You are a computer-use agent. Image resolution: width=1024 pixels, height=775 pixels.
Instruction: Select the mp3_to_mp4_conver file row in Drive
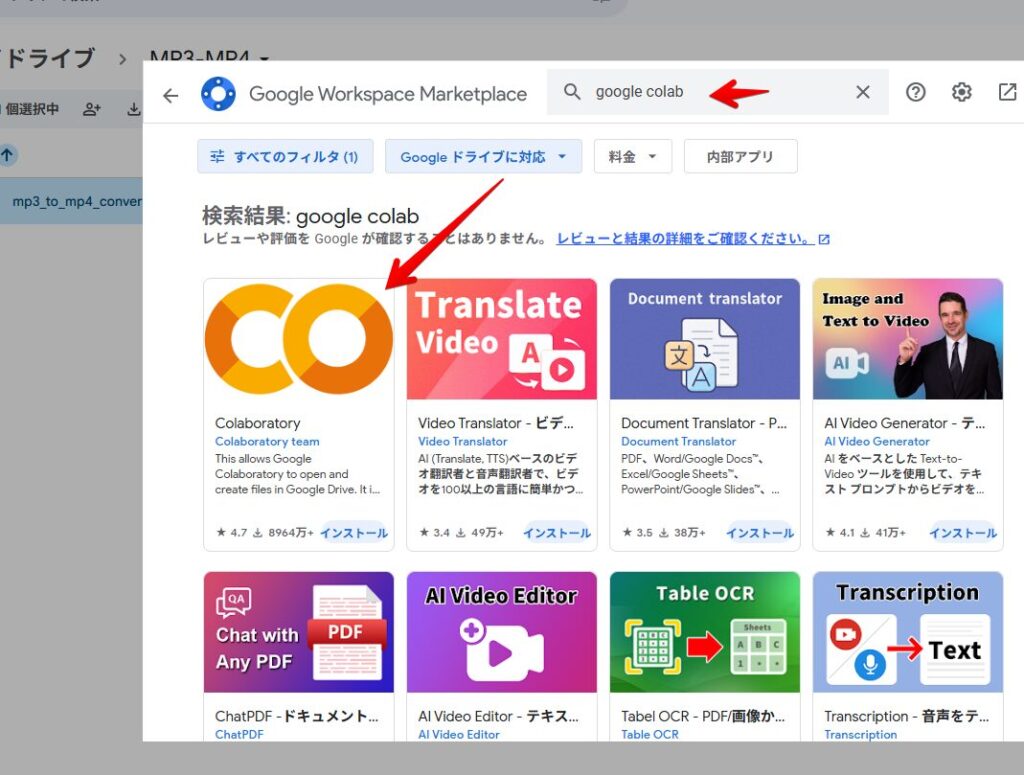71,201
